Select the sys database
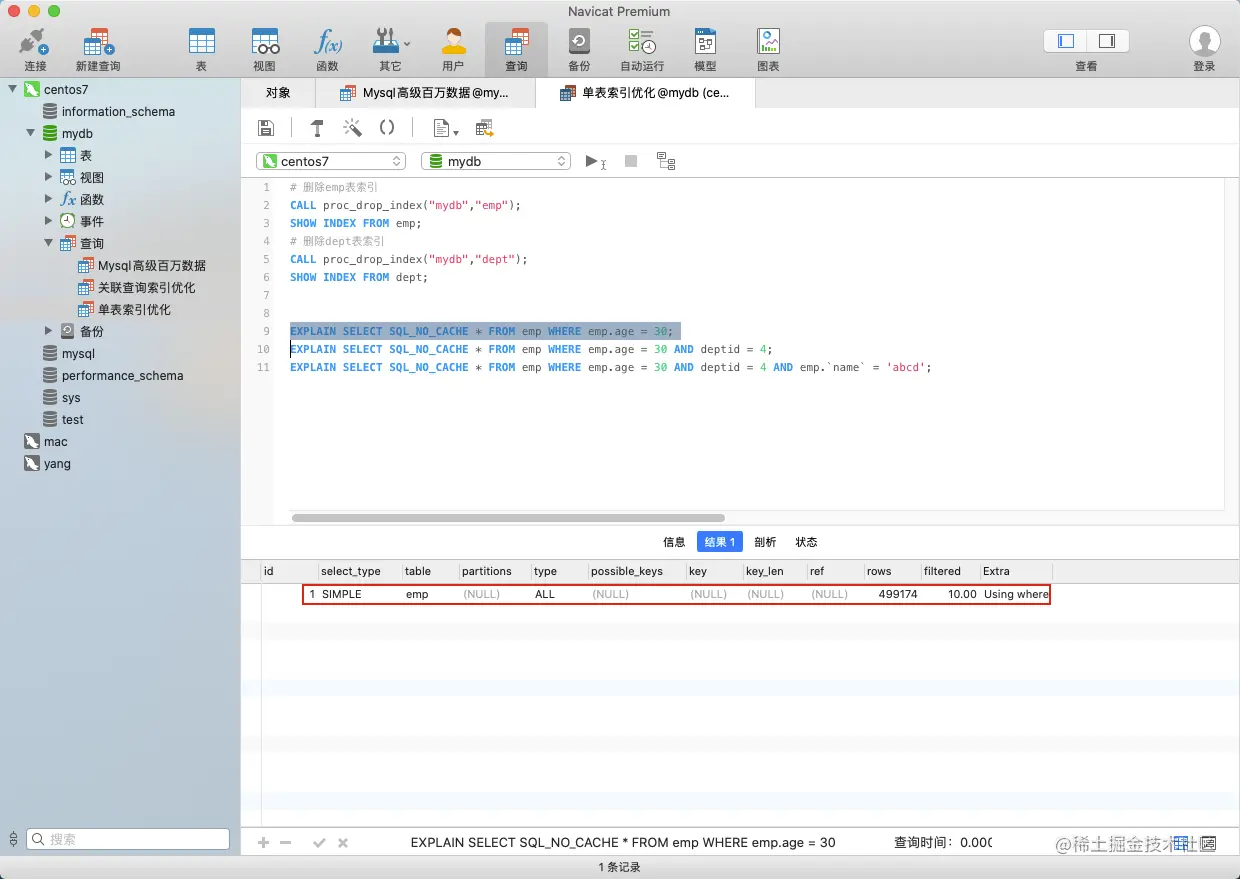Screen dimensions: 1240x879 coord(70,397)
